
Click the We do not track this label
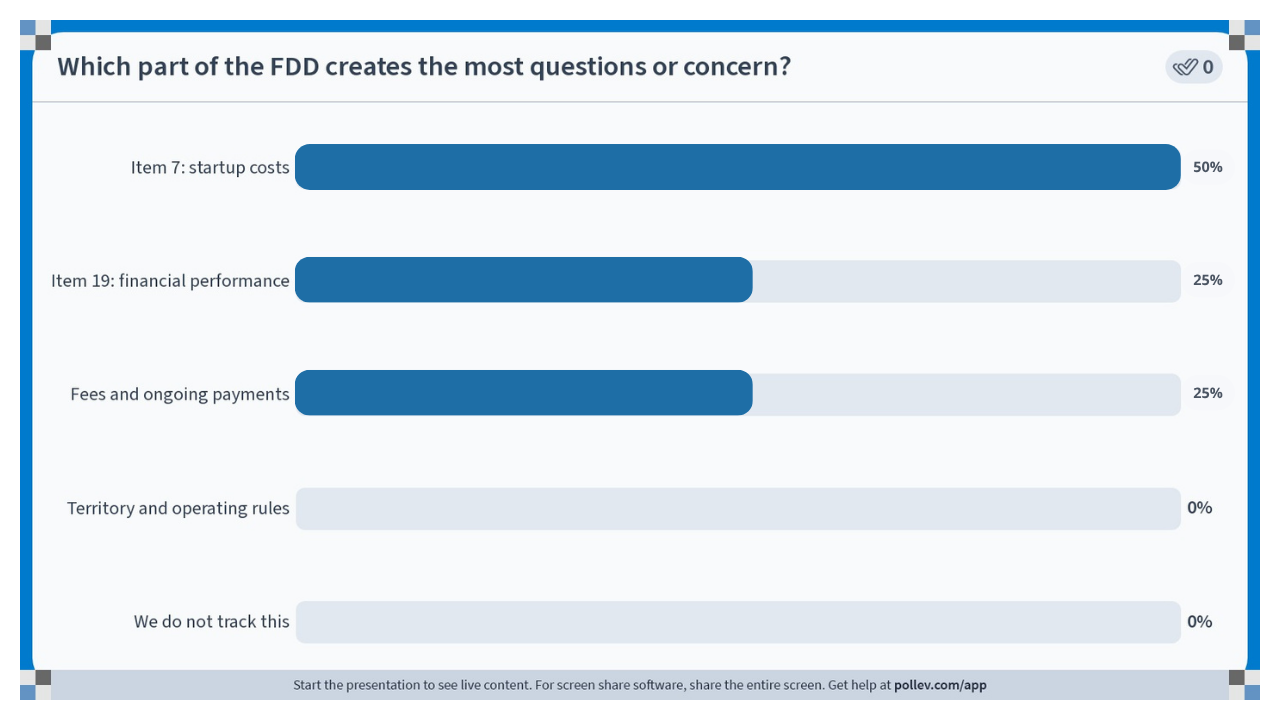point(212,621)
